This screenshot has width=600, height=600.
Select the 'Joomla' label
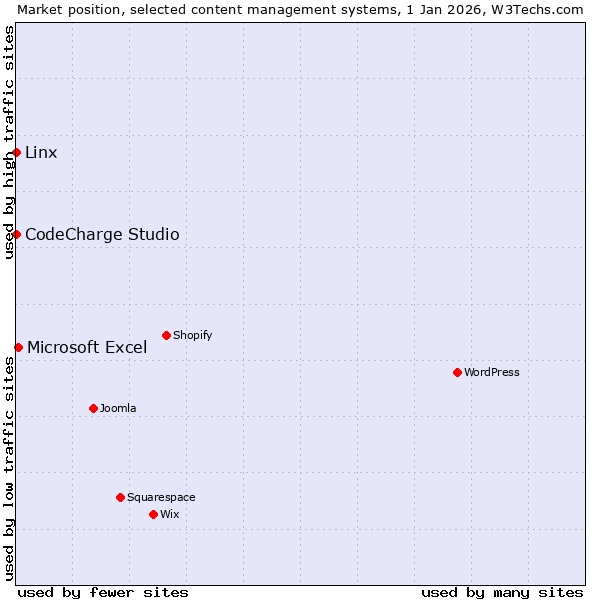(118, 408)
